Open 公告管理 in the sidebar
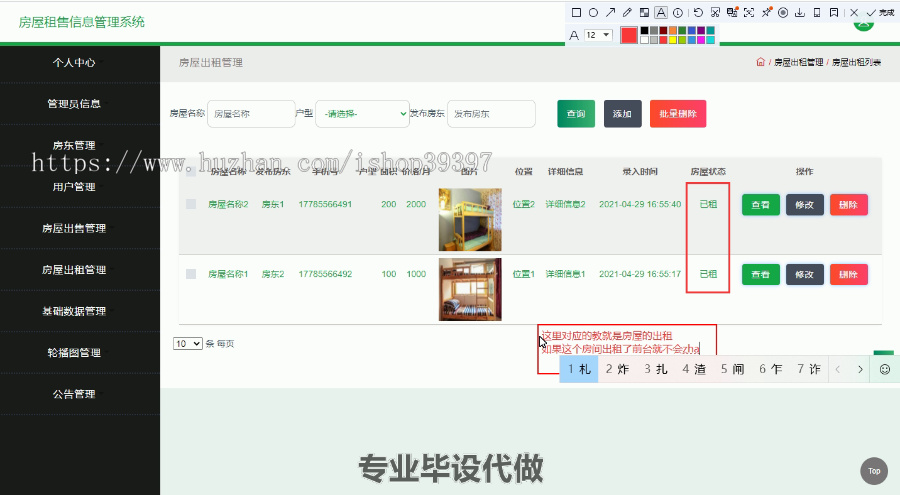The image size is (900, 495). (74, 394)
